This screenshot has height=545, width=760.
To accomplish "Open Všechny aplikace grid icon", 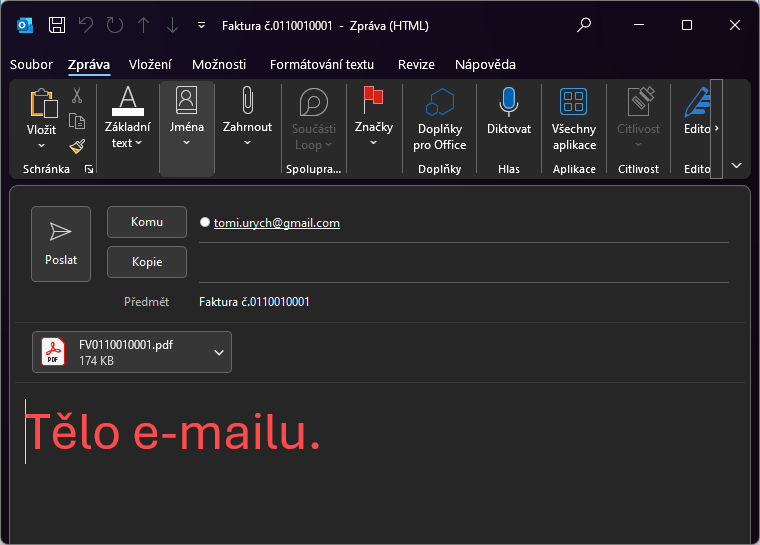I will 574,102.
